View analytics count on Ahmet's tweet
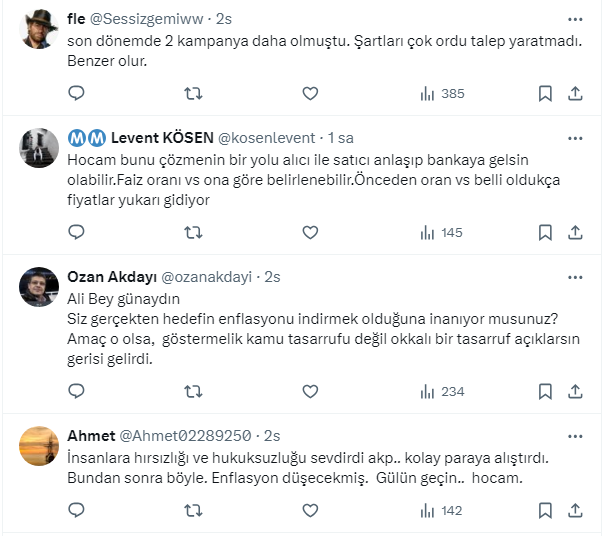 [440, 510]
